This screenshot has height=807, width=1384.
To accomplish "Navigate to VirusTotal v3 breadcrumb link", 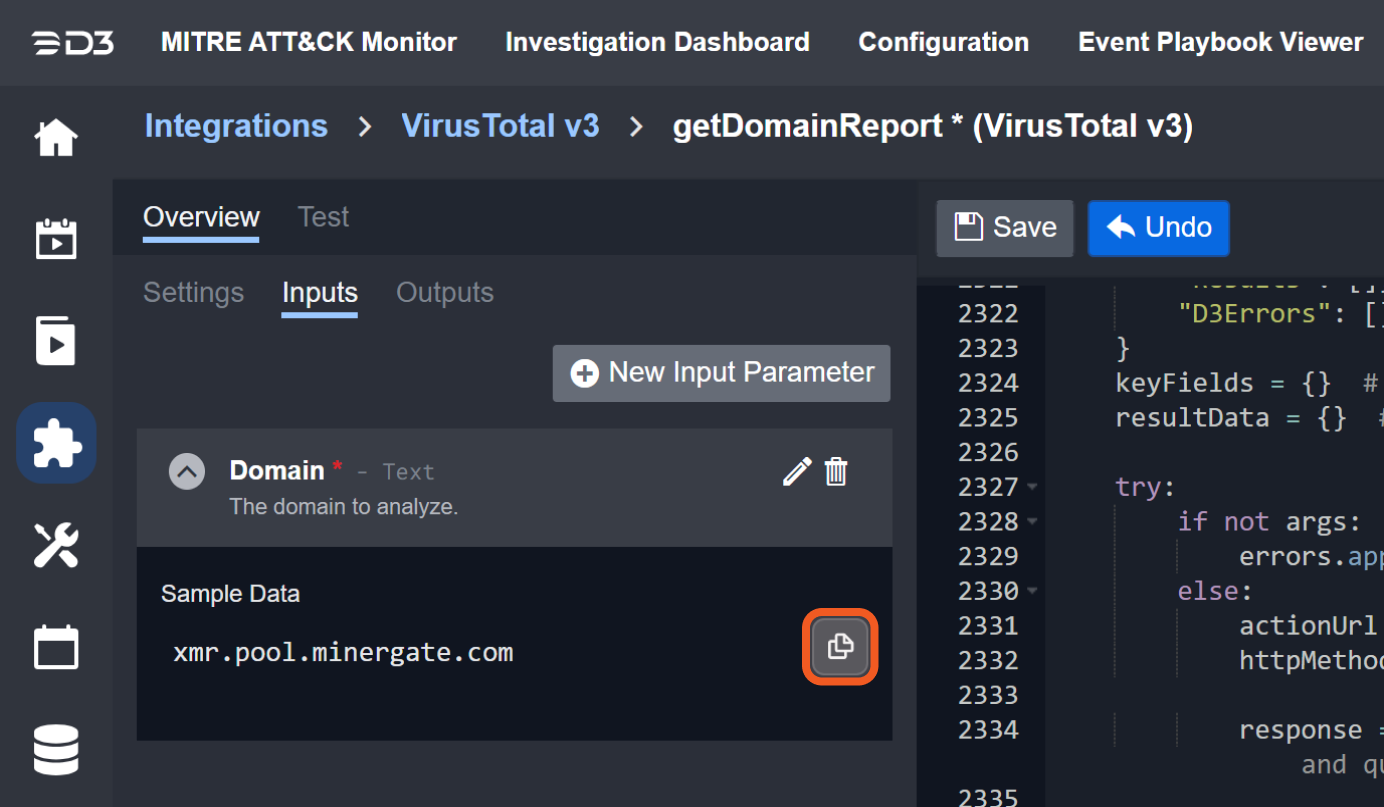I will click(x=500, y=126).
